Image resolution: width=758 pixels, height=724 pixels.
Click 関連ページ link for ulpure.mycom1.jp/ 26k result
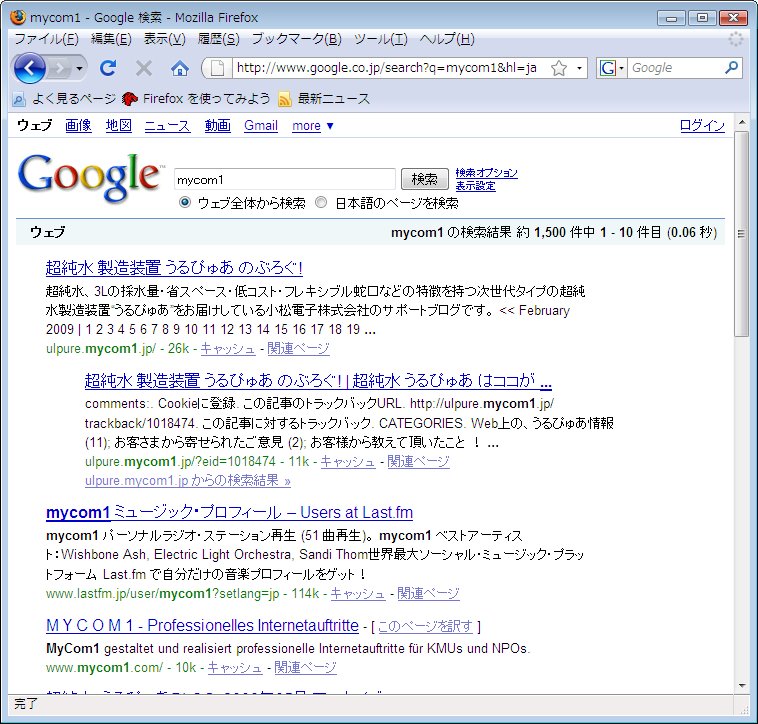coord(298,348)
